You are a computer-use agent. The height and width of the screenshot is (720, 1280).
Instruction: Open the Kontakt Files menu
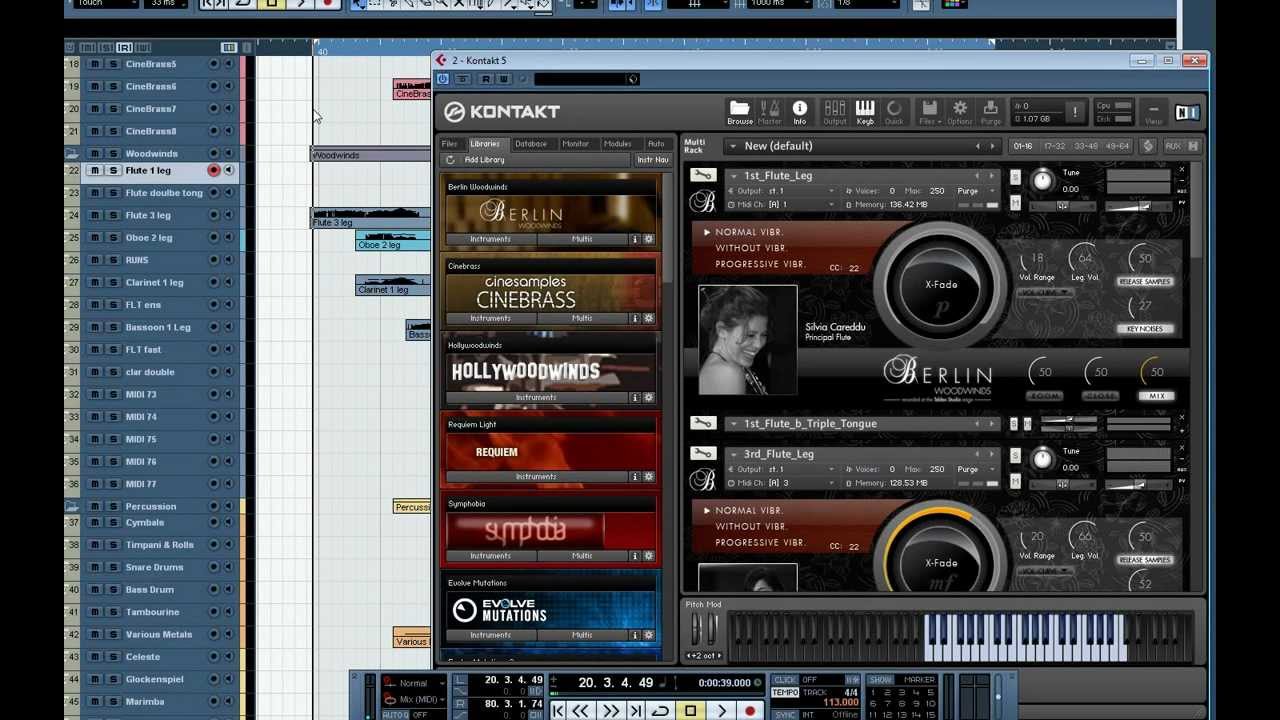pyautogui.click(x=929, y=112)
